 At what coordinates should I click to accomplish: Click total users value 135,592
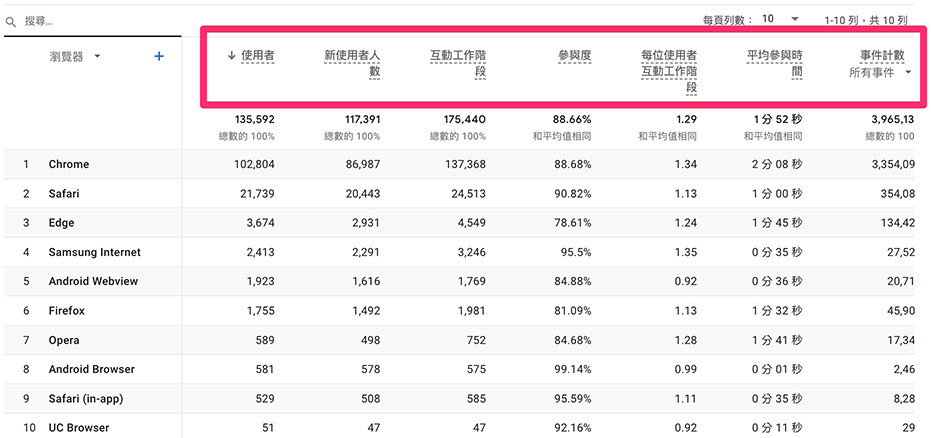coord(255,119)
